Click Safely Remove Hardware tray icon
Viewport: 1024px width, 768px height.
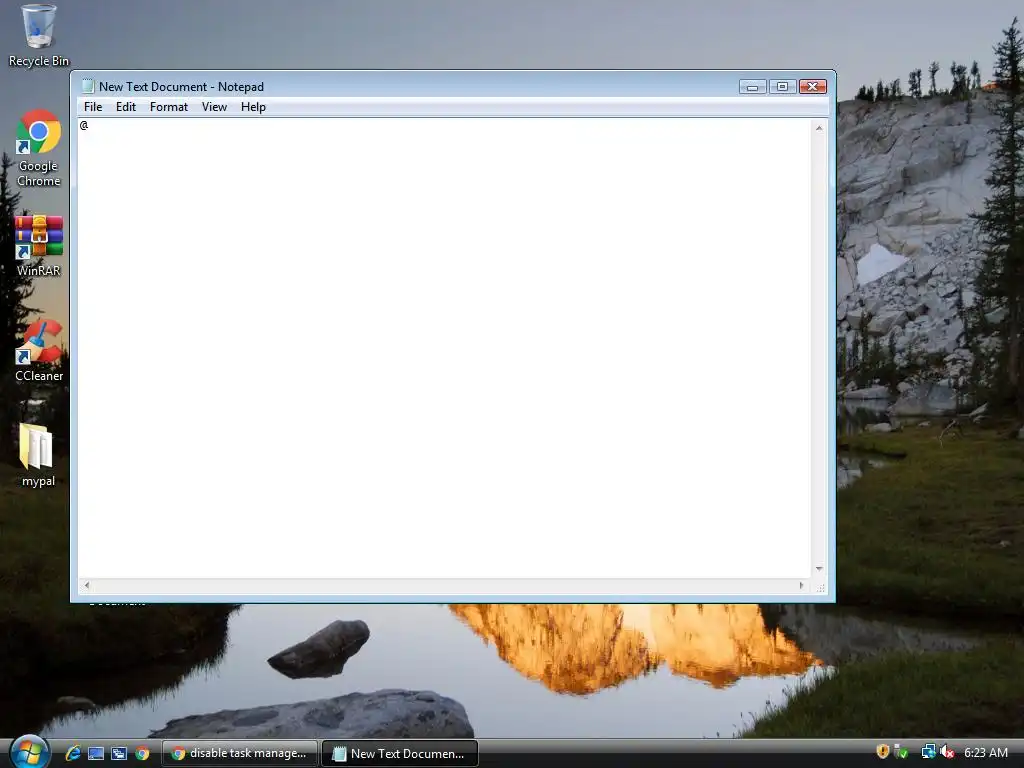[x=901, y=752]
